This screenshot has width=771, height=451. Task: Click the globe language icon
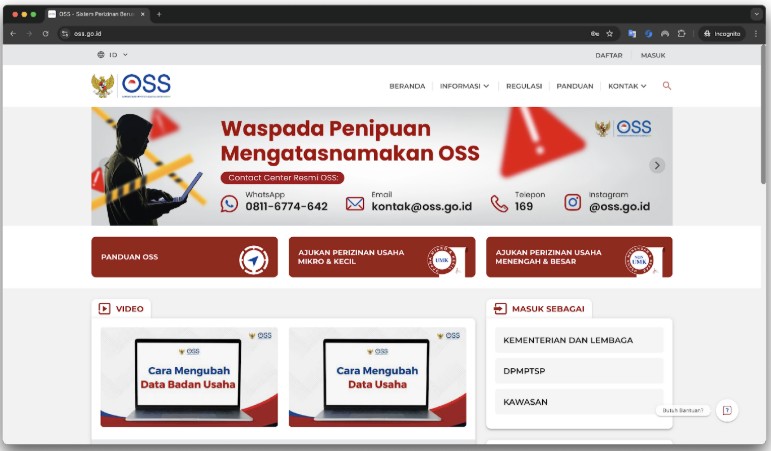click(x=101, y=55)
